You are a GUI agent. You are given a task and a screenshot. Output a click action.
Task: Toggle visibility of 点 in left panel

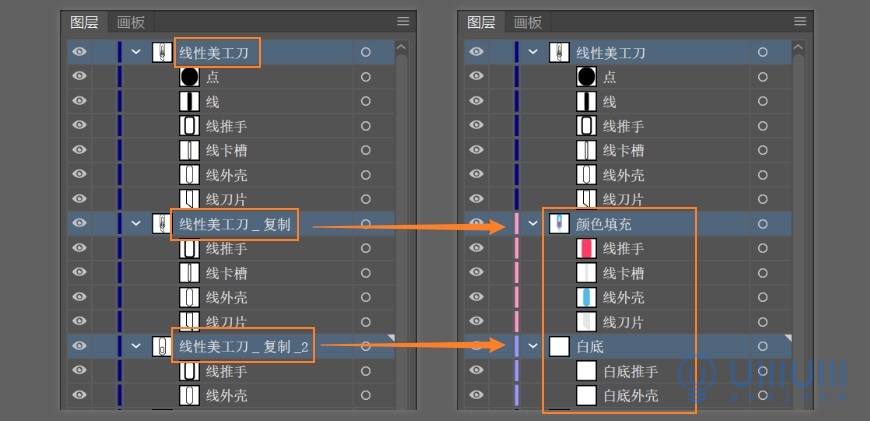pos(79,76)
